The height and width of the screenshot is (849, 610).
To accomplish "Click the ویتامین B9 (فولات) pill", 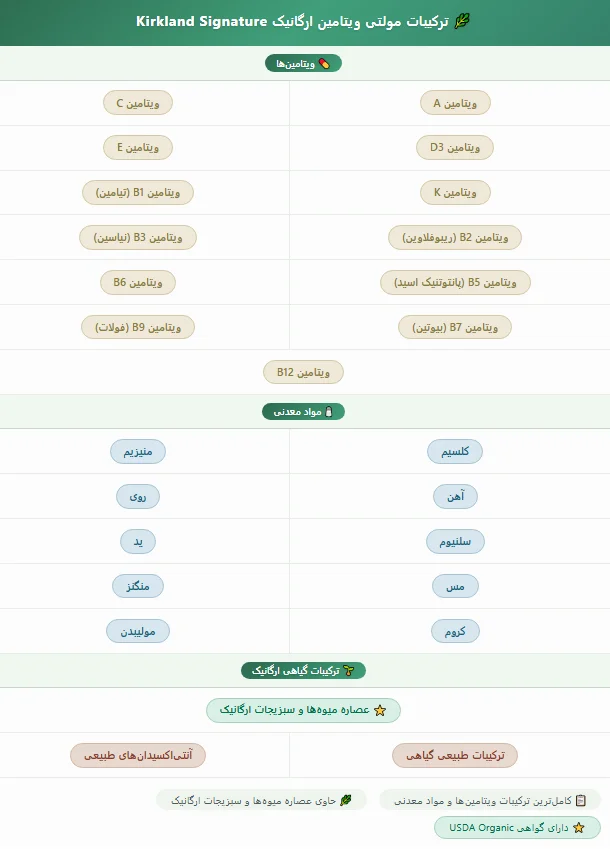I will coord(137,328).
